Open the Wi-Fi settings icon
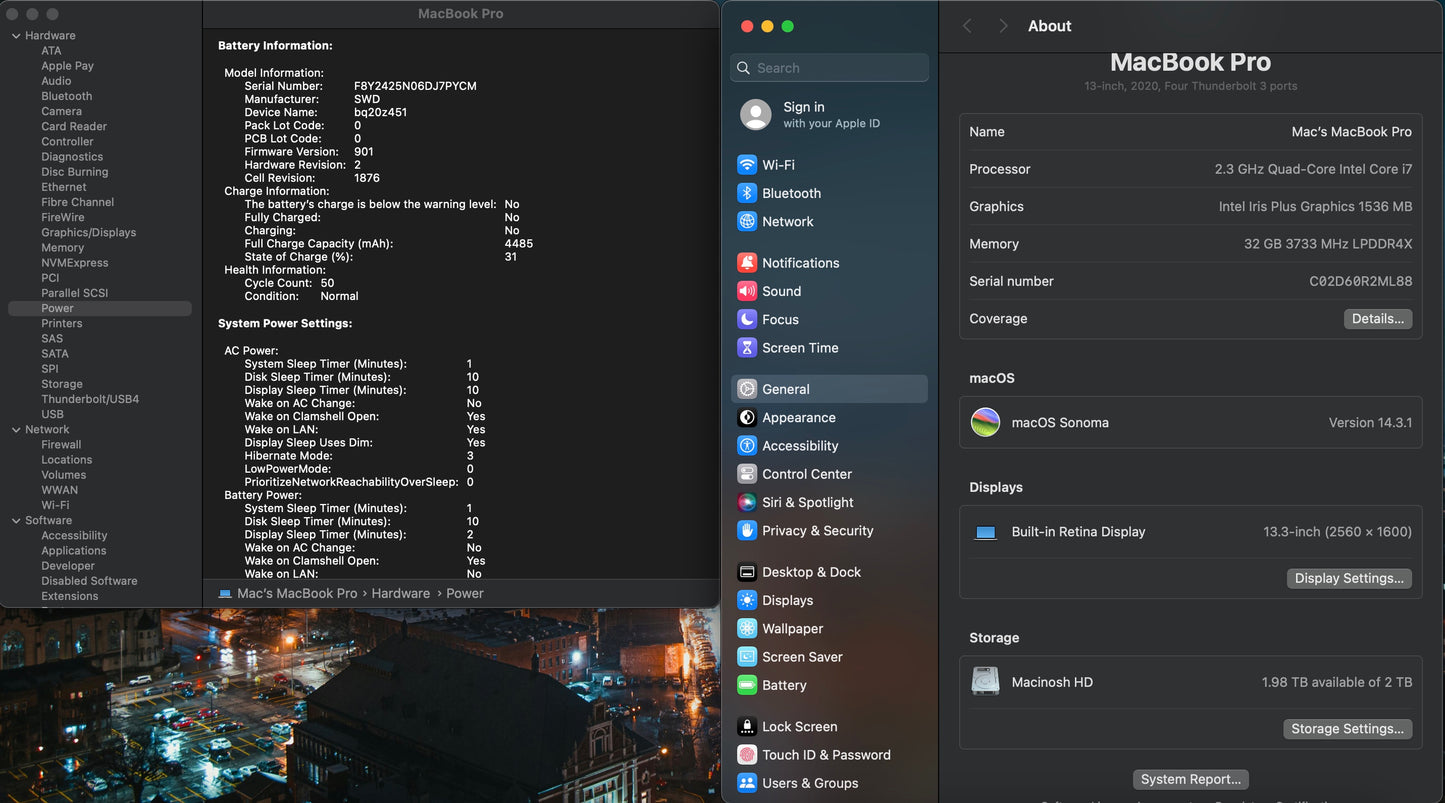The image size is (1445, 803). 746,165
